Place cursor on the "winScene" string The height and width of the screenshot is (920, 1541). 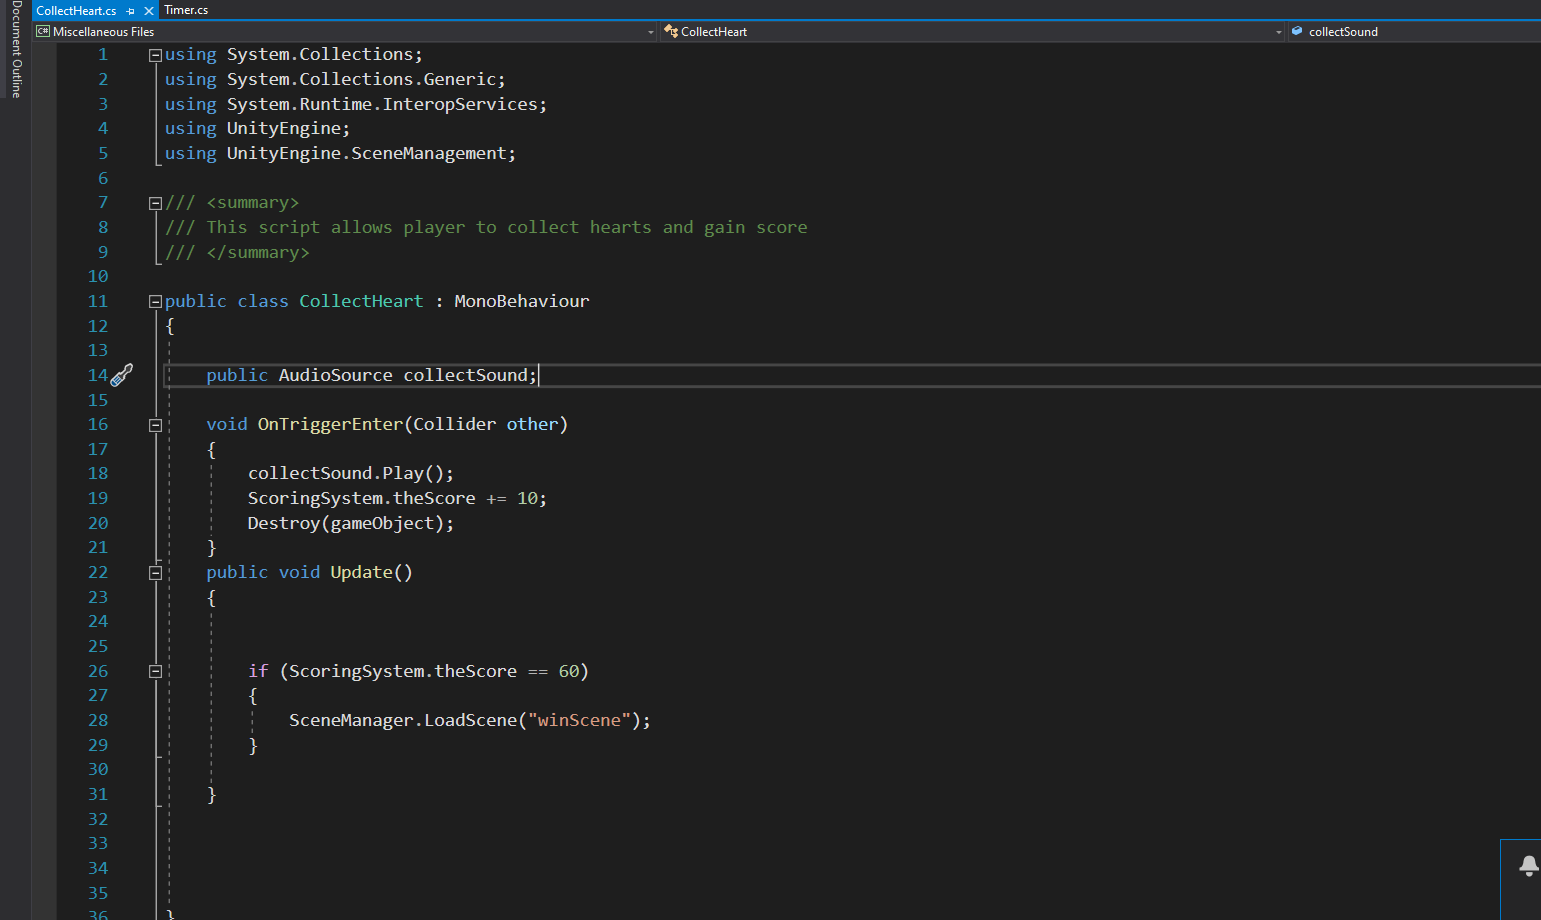point(579,721)
